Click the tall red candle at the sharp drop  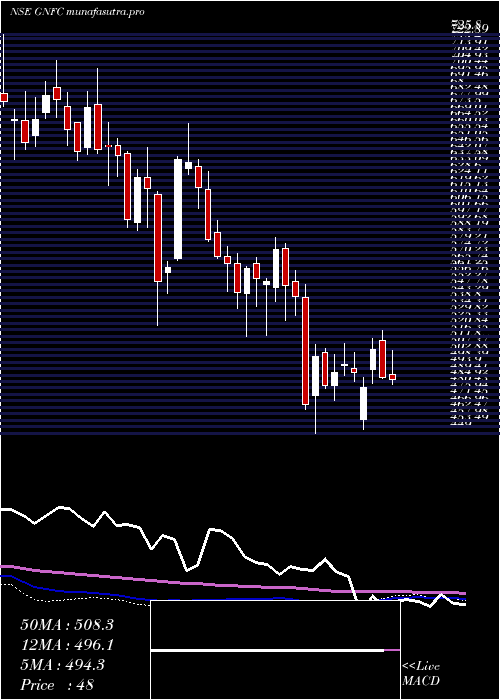[x=305, y=351]
